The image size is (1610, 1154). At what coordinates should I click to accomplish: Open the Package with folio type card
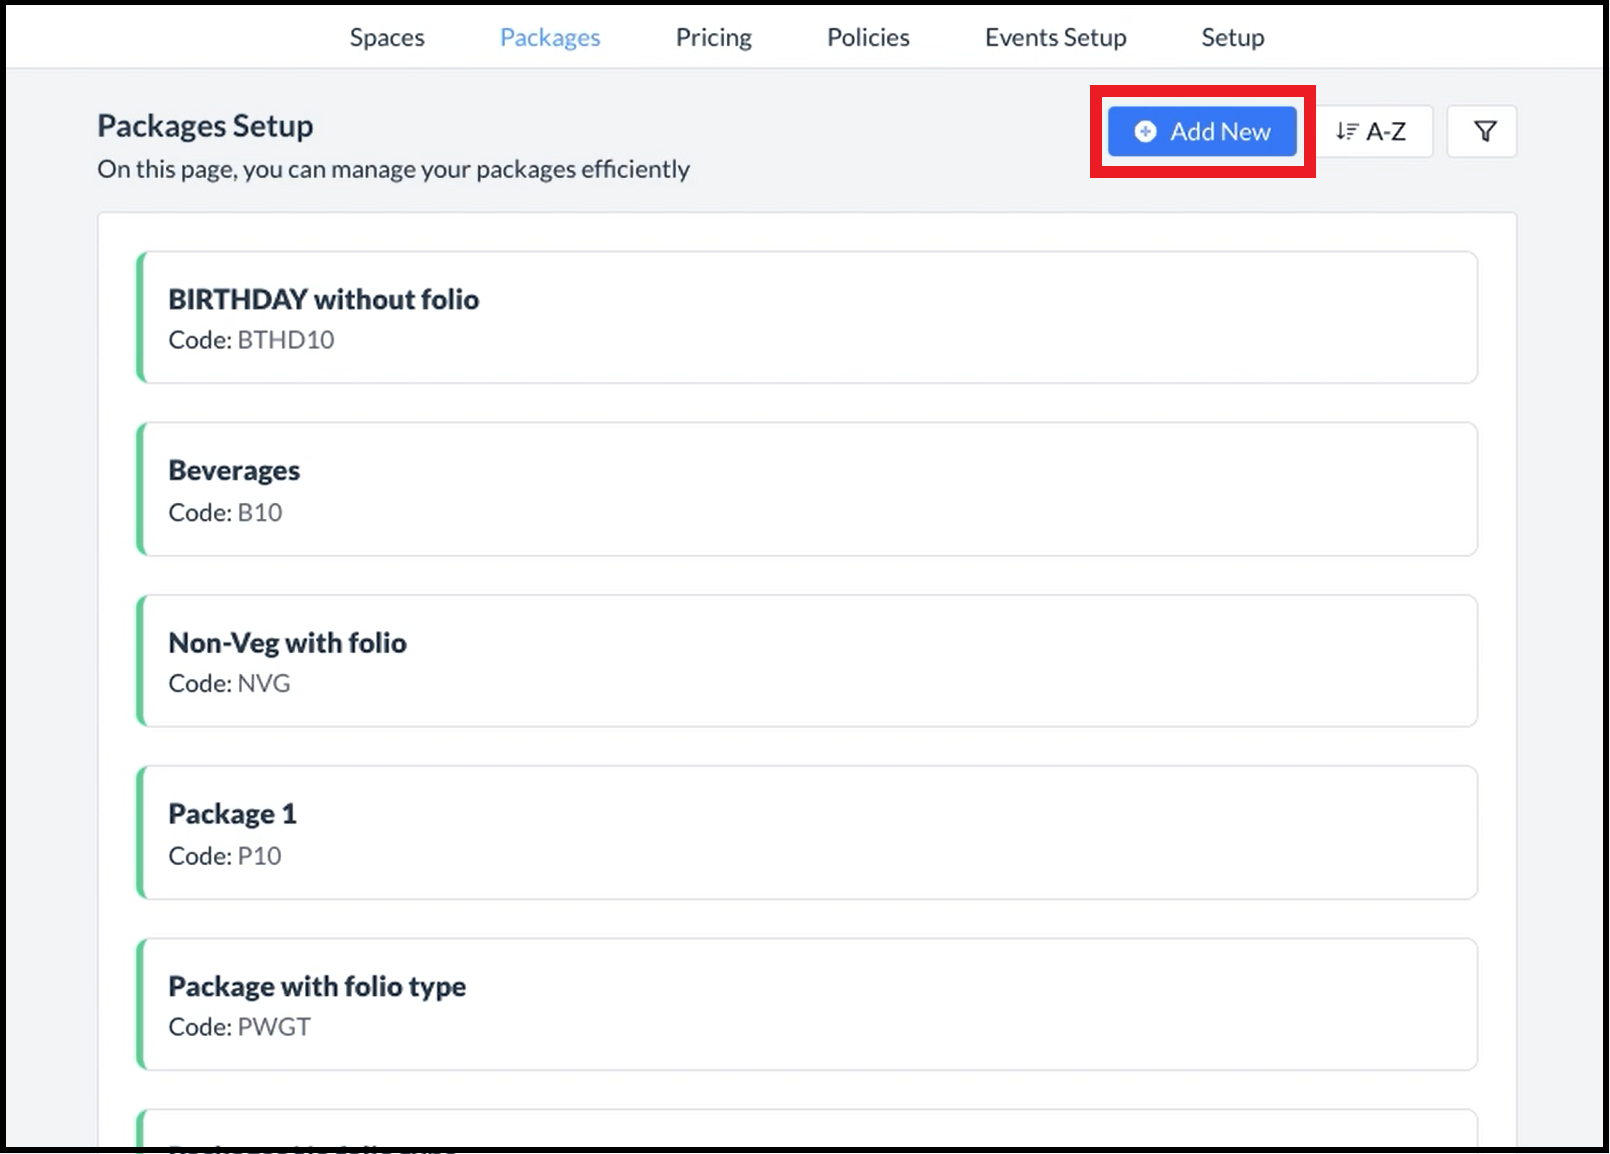coord(806,1004)
